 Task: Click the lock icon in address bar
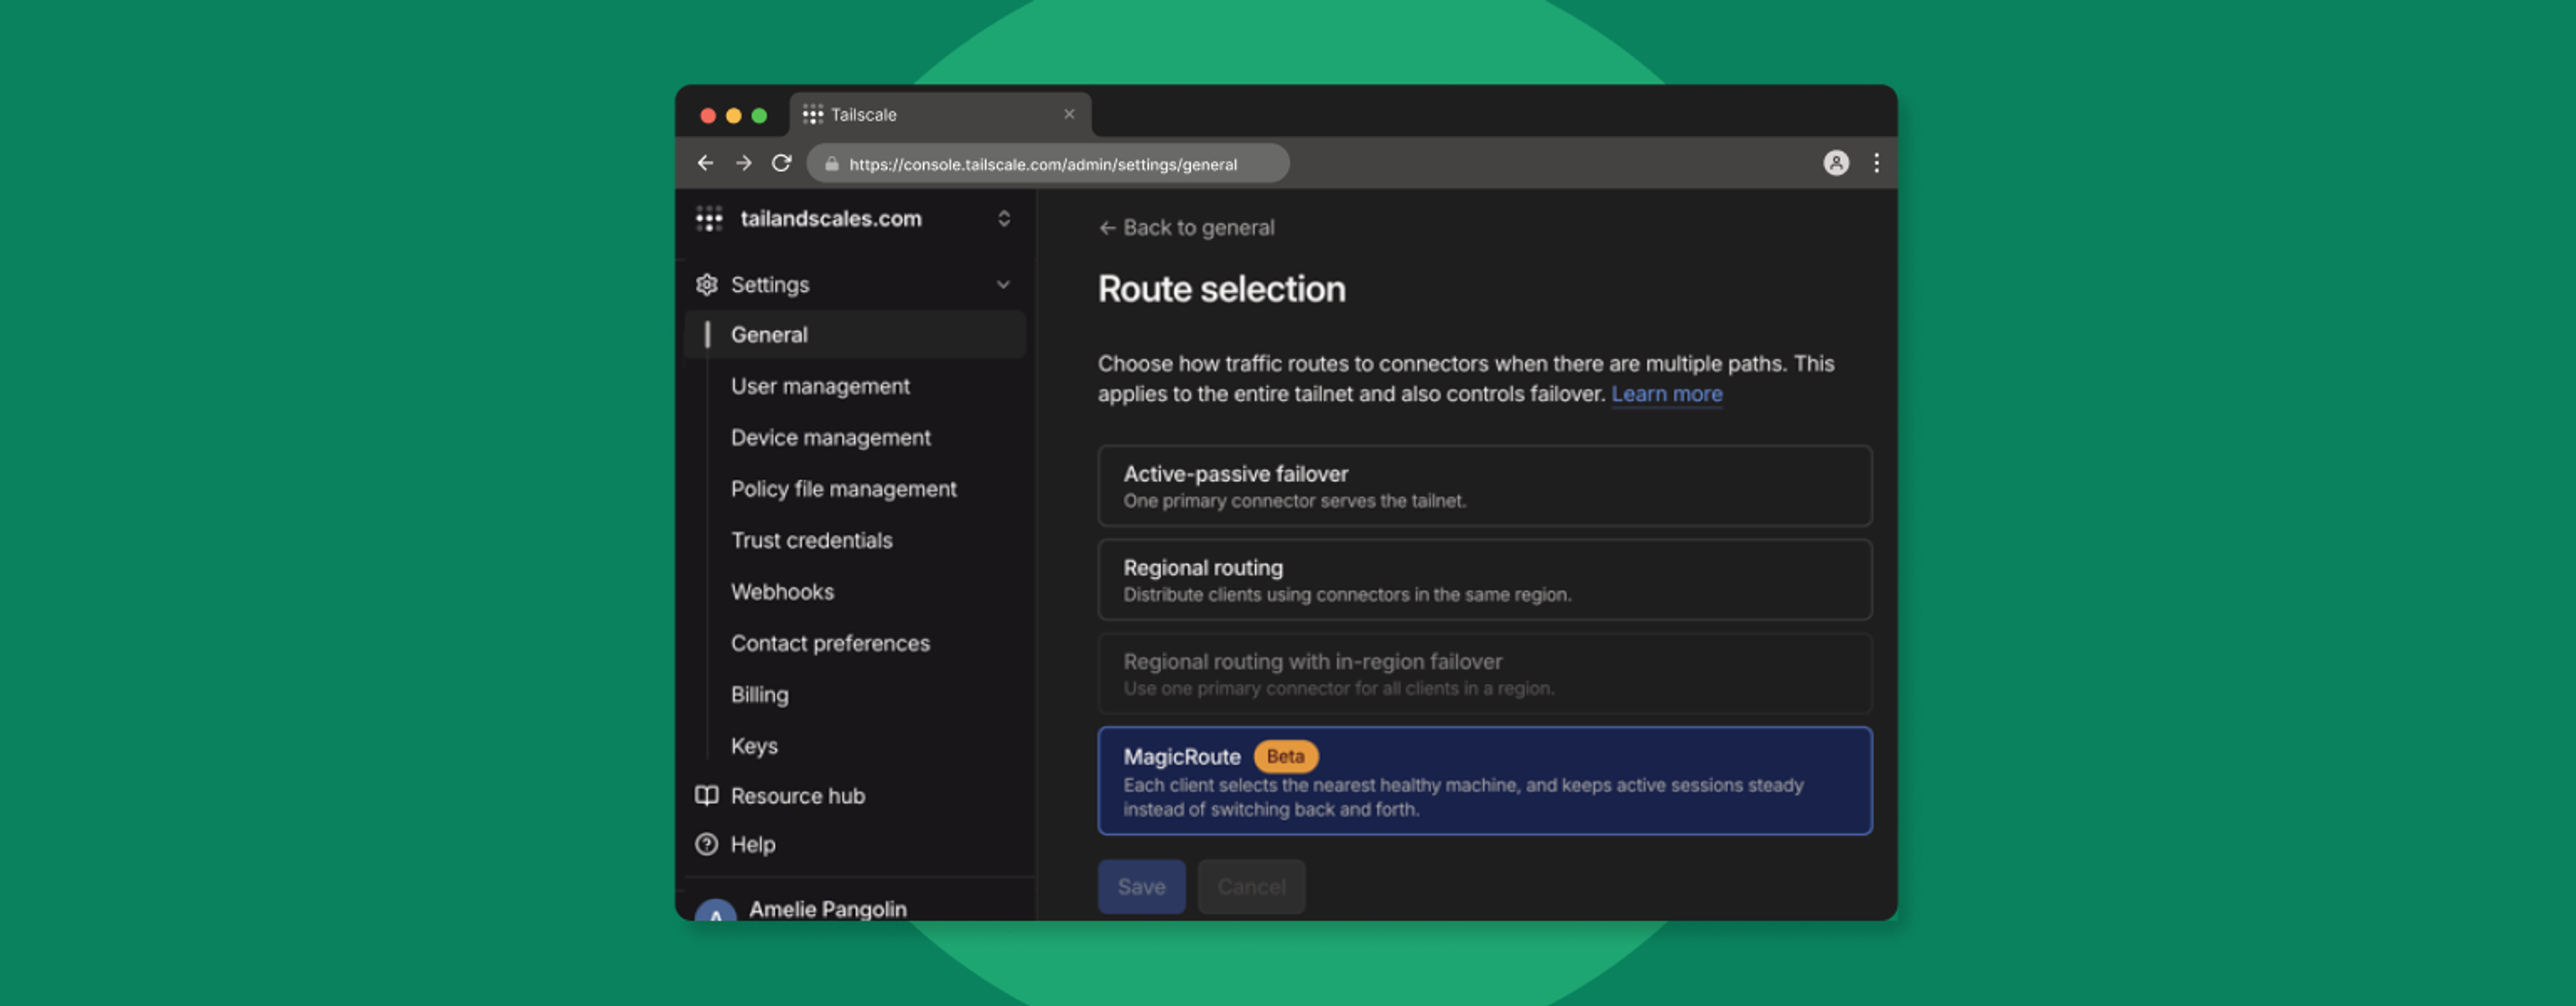click(831, 164)
